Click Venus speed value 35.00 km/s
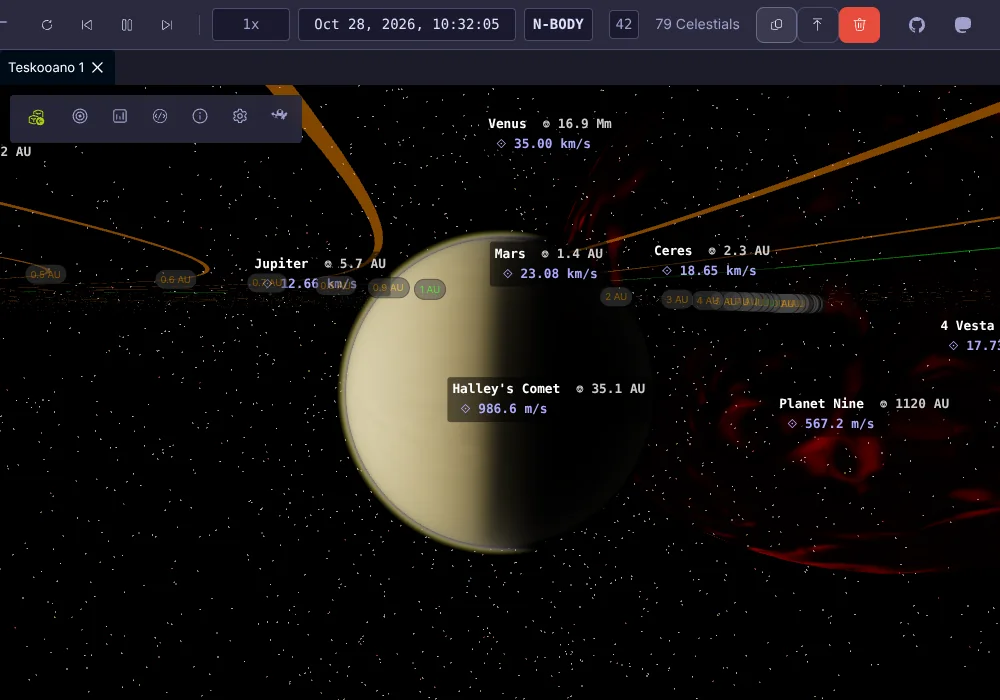The width and height of the screenshot is (1000, 700). (552, 143)
